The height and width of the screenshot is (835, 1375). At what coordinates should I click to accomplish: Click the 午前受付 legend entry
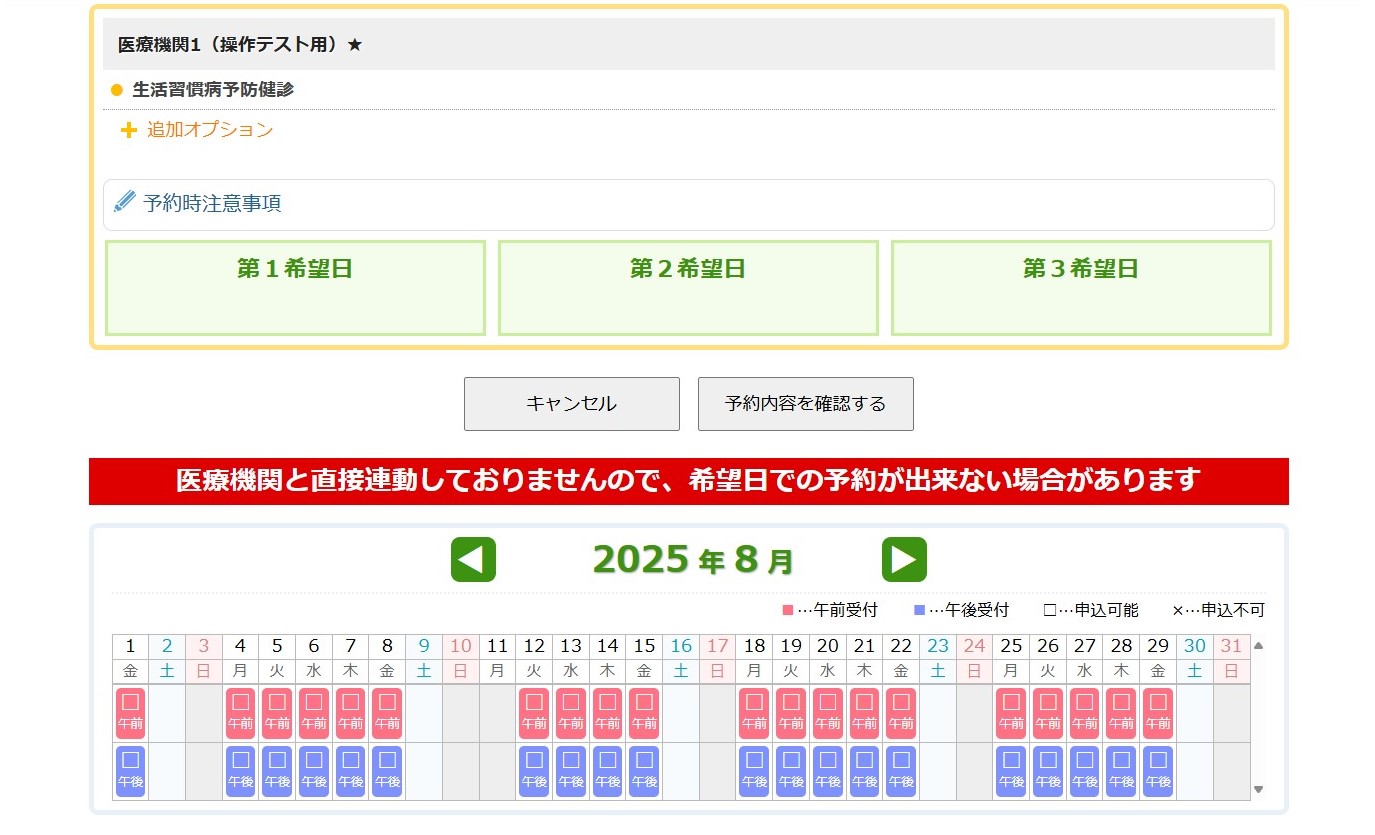pyautogui.click(x=830, y=610)
